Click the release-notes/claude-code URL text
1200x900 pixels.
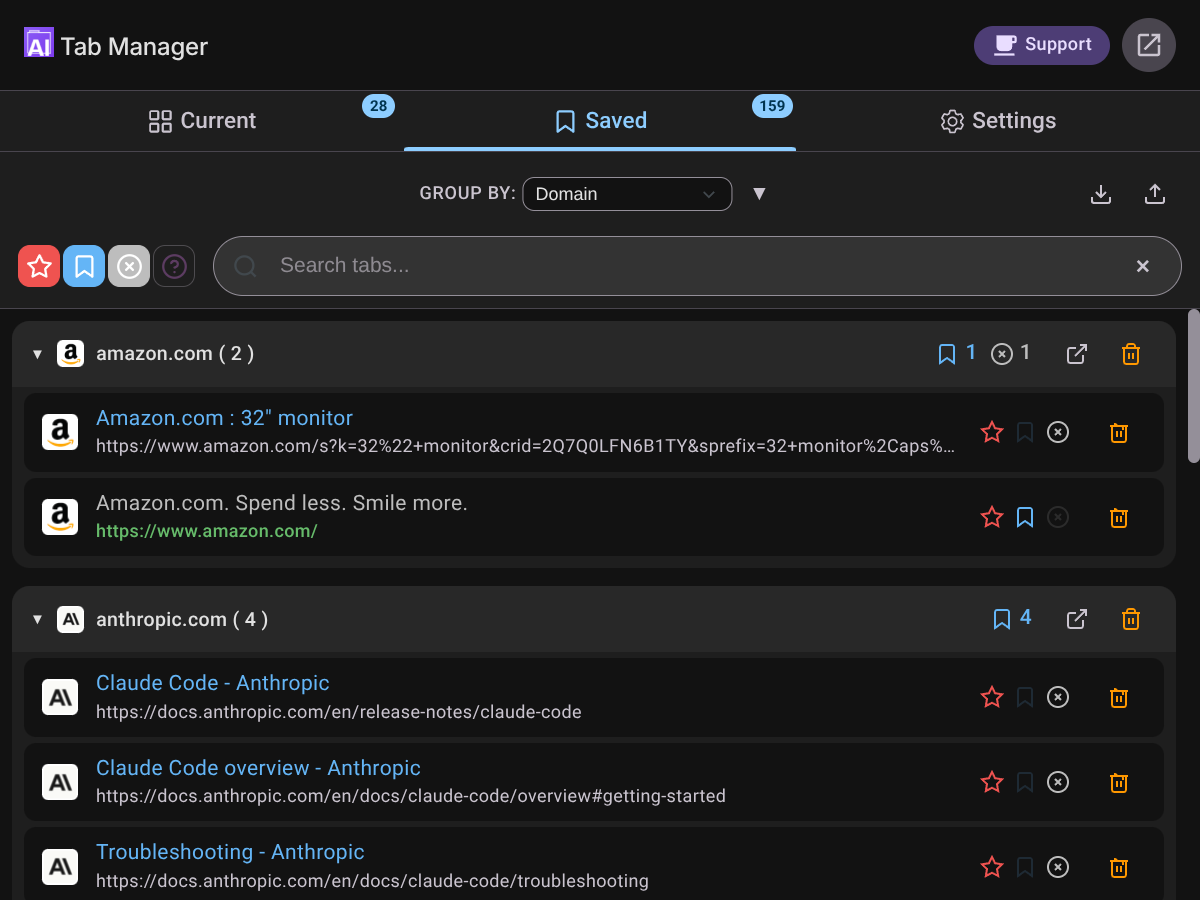pos(339,713)
